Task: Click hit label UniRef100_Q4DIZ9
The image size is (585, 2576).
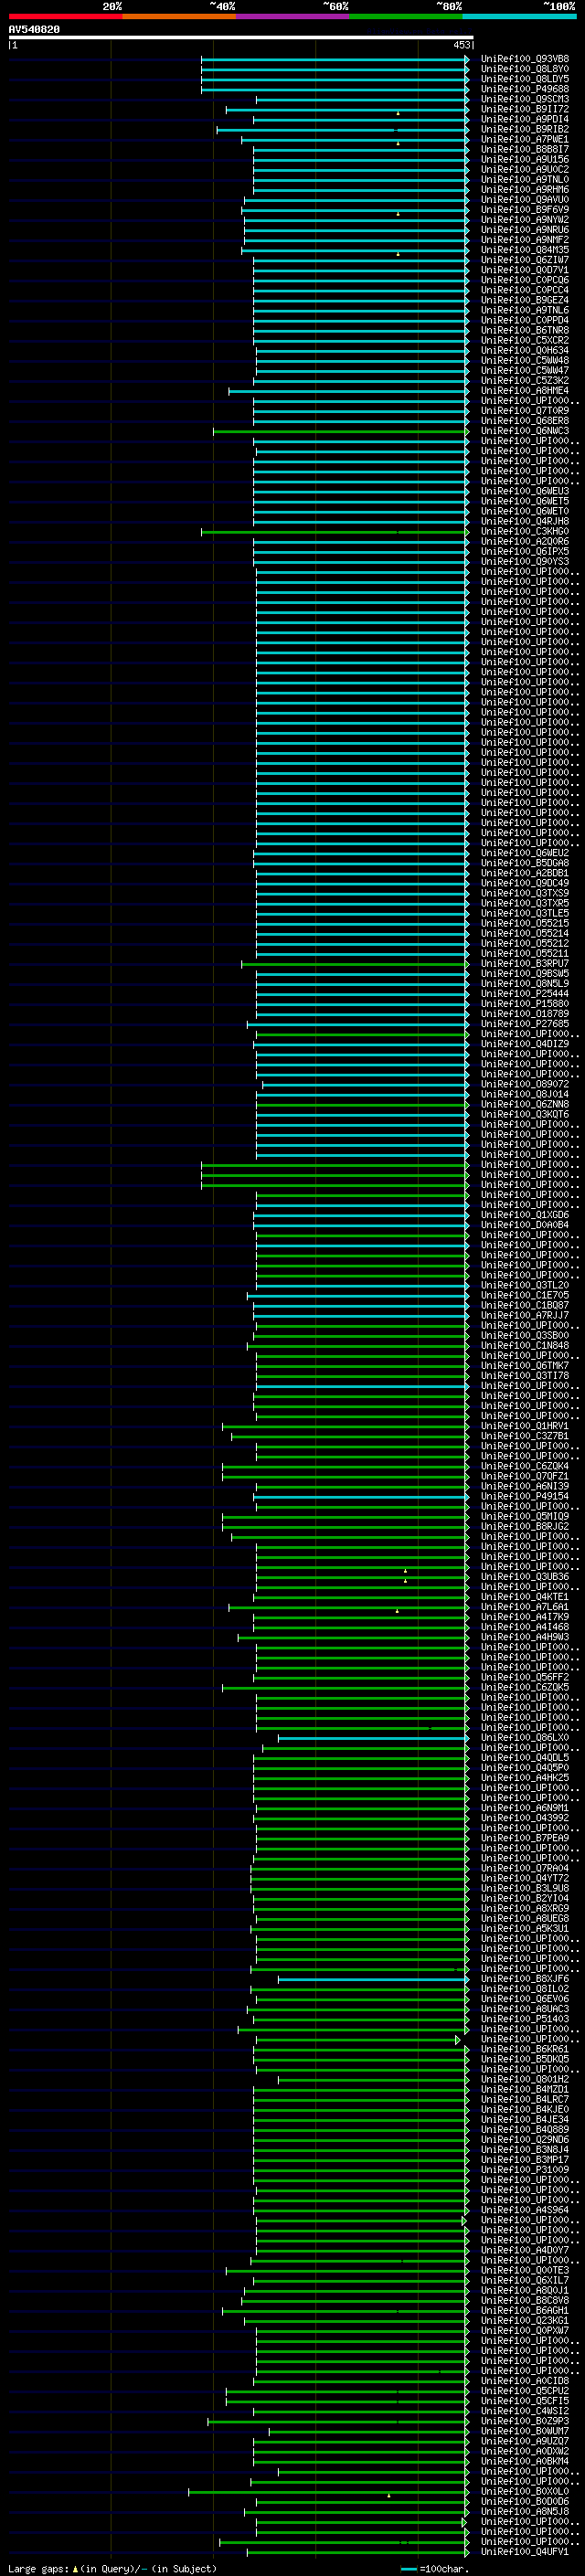Action: (525, 1044)
